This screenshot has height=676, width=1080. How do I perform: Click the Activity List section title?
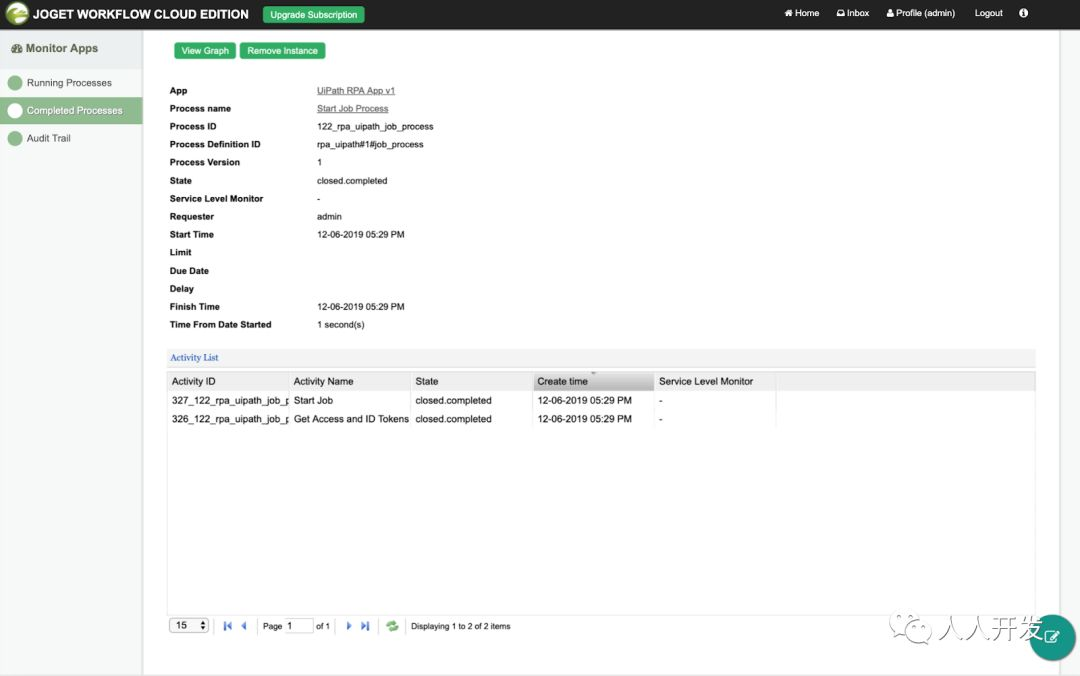(194, 358)
